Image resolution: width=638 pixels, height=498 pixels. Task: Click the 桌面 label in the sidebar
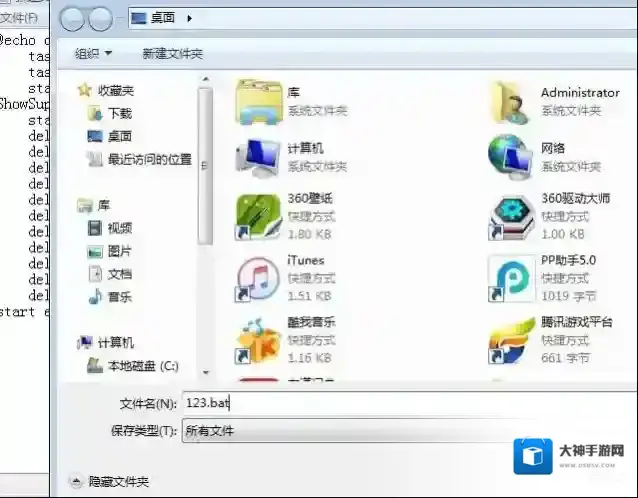click(120, 136)
